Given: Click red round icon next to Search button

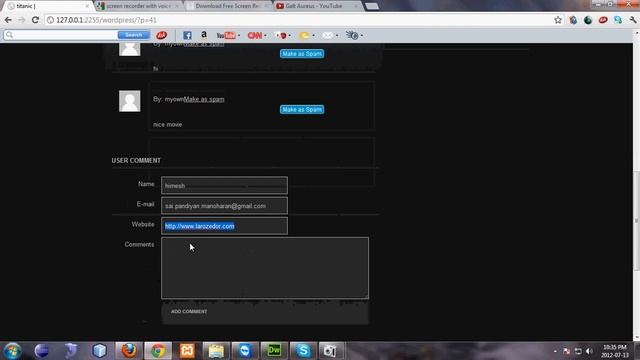Looking at the screenshot, I should tap(162, 35).
